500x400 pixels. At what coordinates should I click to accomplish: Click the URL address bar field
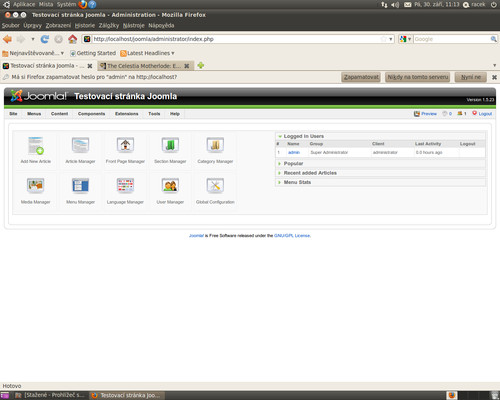point(237,39)
